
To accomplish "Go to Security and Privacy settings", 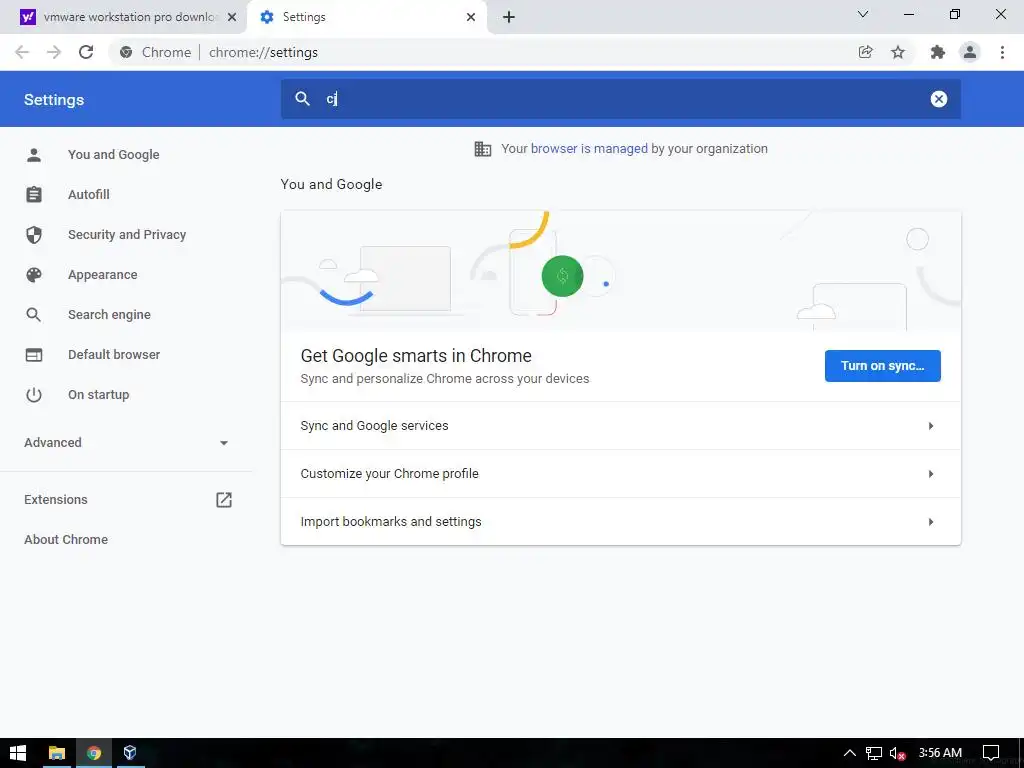I will (126, 234).
